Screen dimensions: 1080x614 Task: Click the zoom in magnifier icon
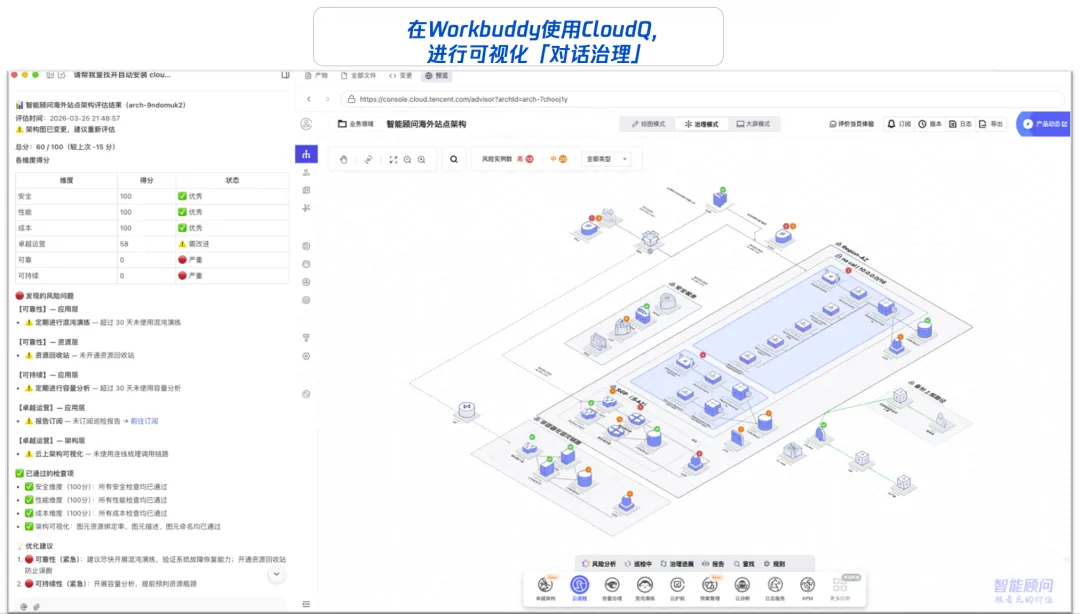click(422, 159)
